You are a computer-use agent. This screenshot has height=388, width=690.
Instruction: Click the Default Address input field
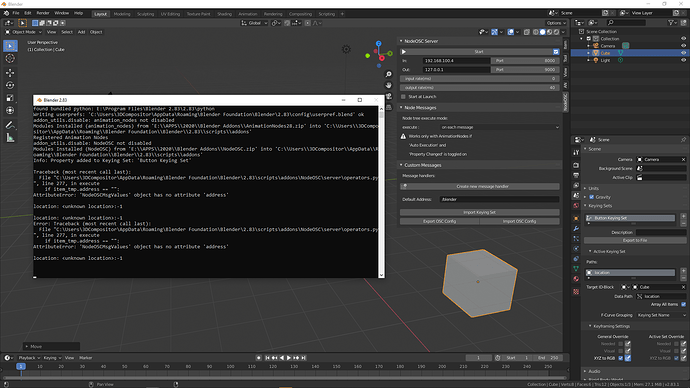point(499,199)
